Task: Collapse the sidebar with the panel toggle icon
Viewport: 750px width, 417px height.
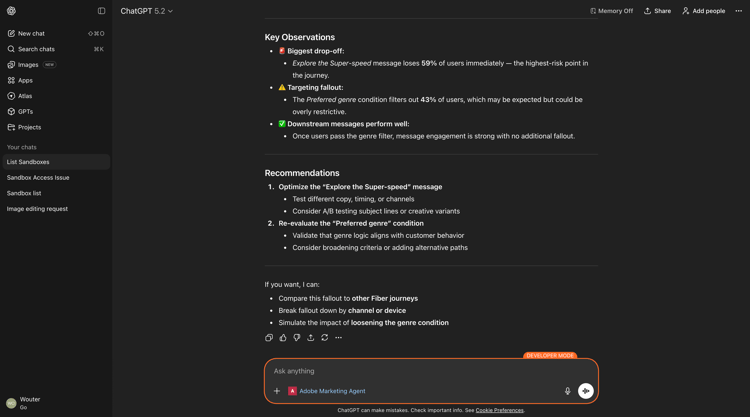Action: click(101, 11)
